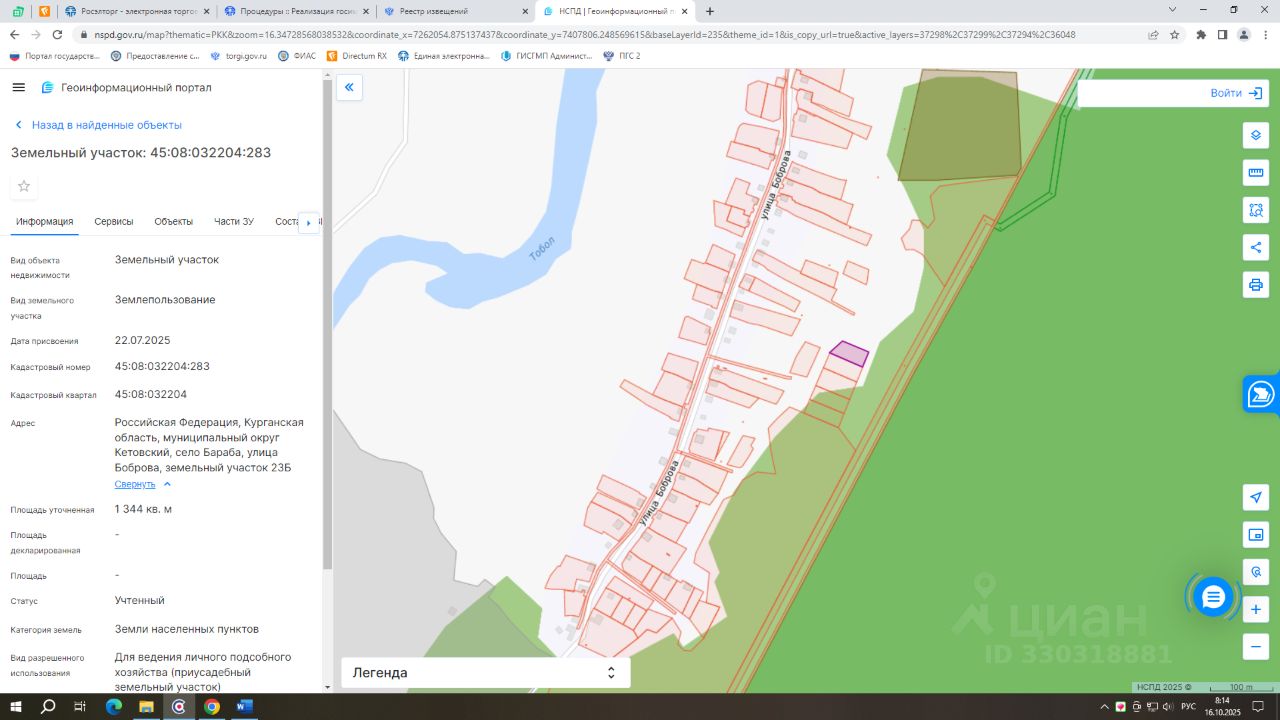1280x720 pixels.
Task: Click the share map icon
Action: [x=1256, y=247]
